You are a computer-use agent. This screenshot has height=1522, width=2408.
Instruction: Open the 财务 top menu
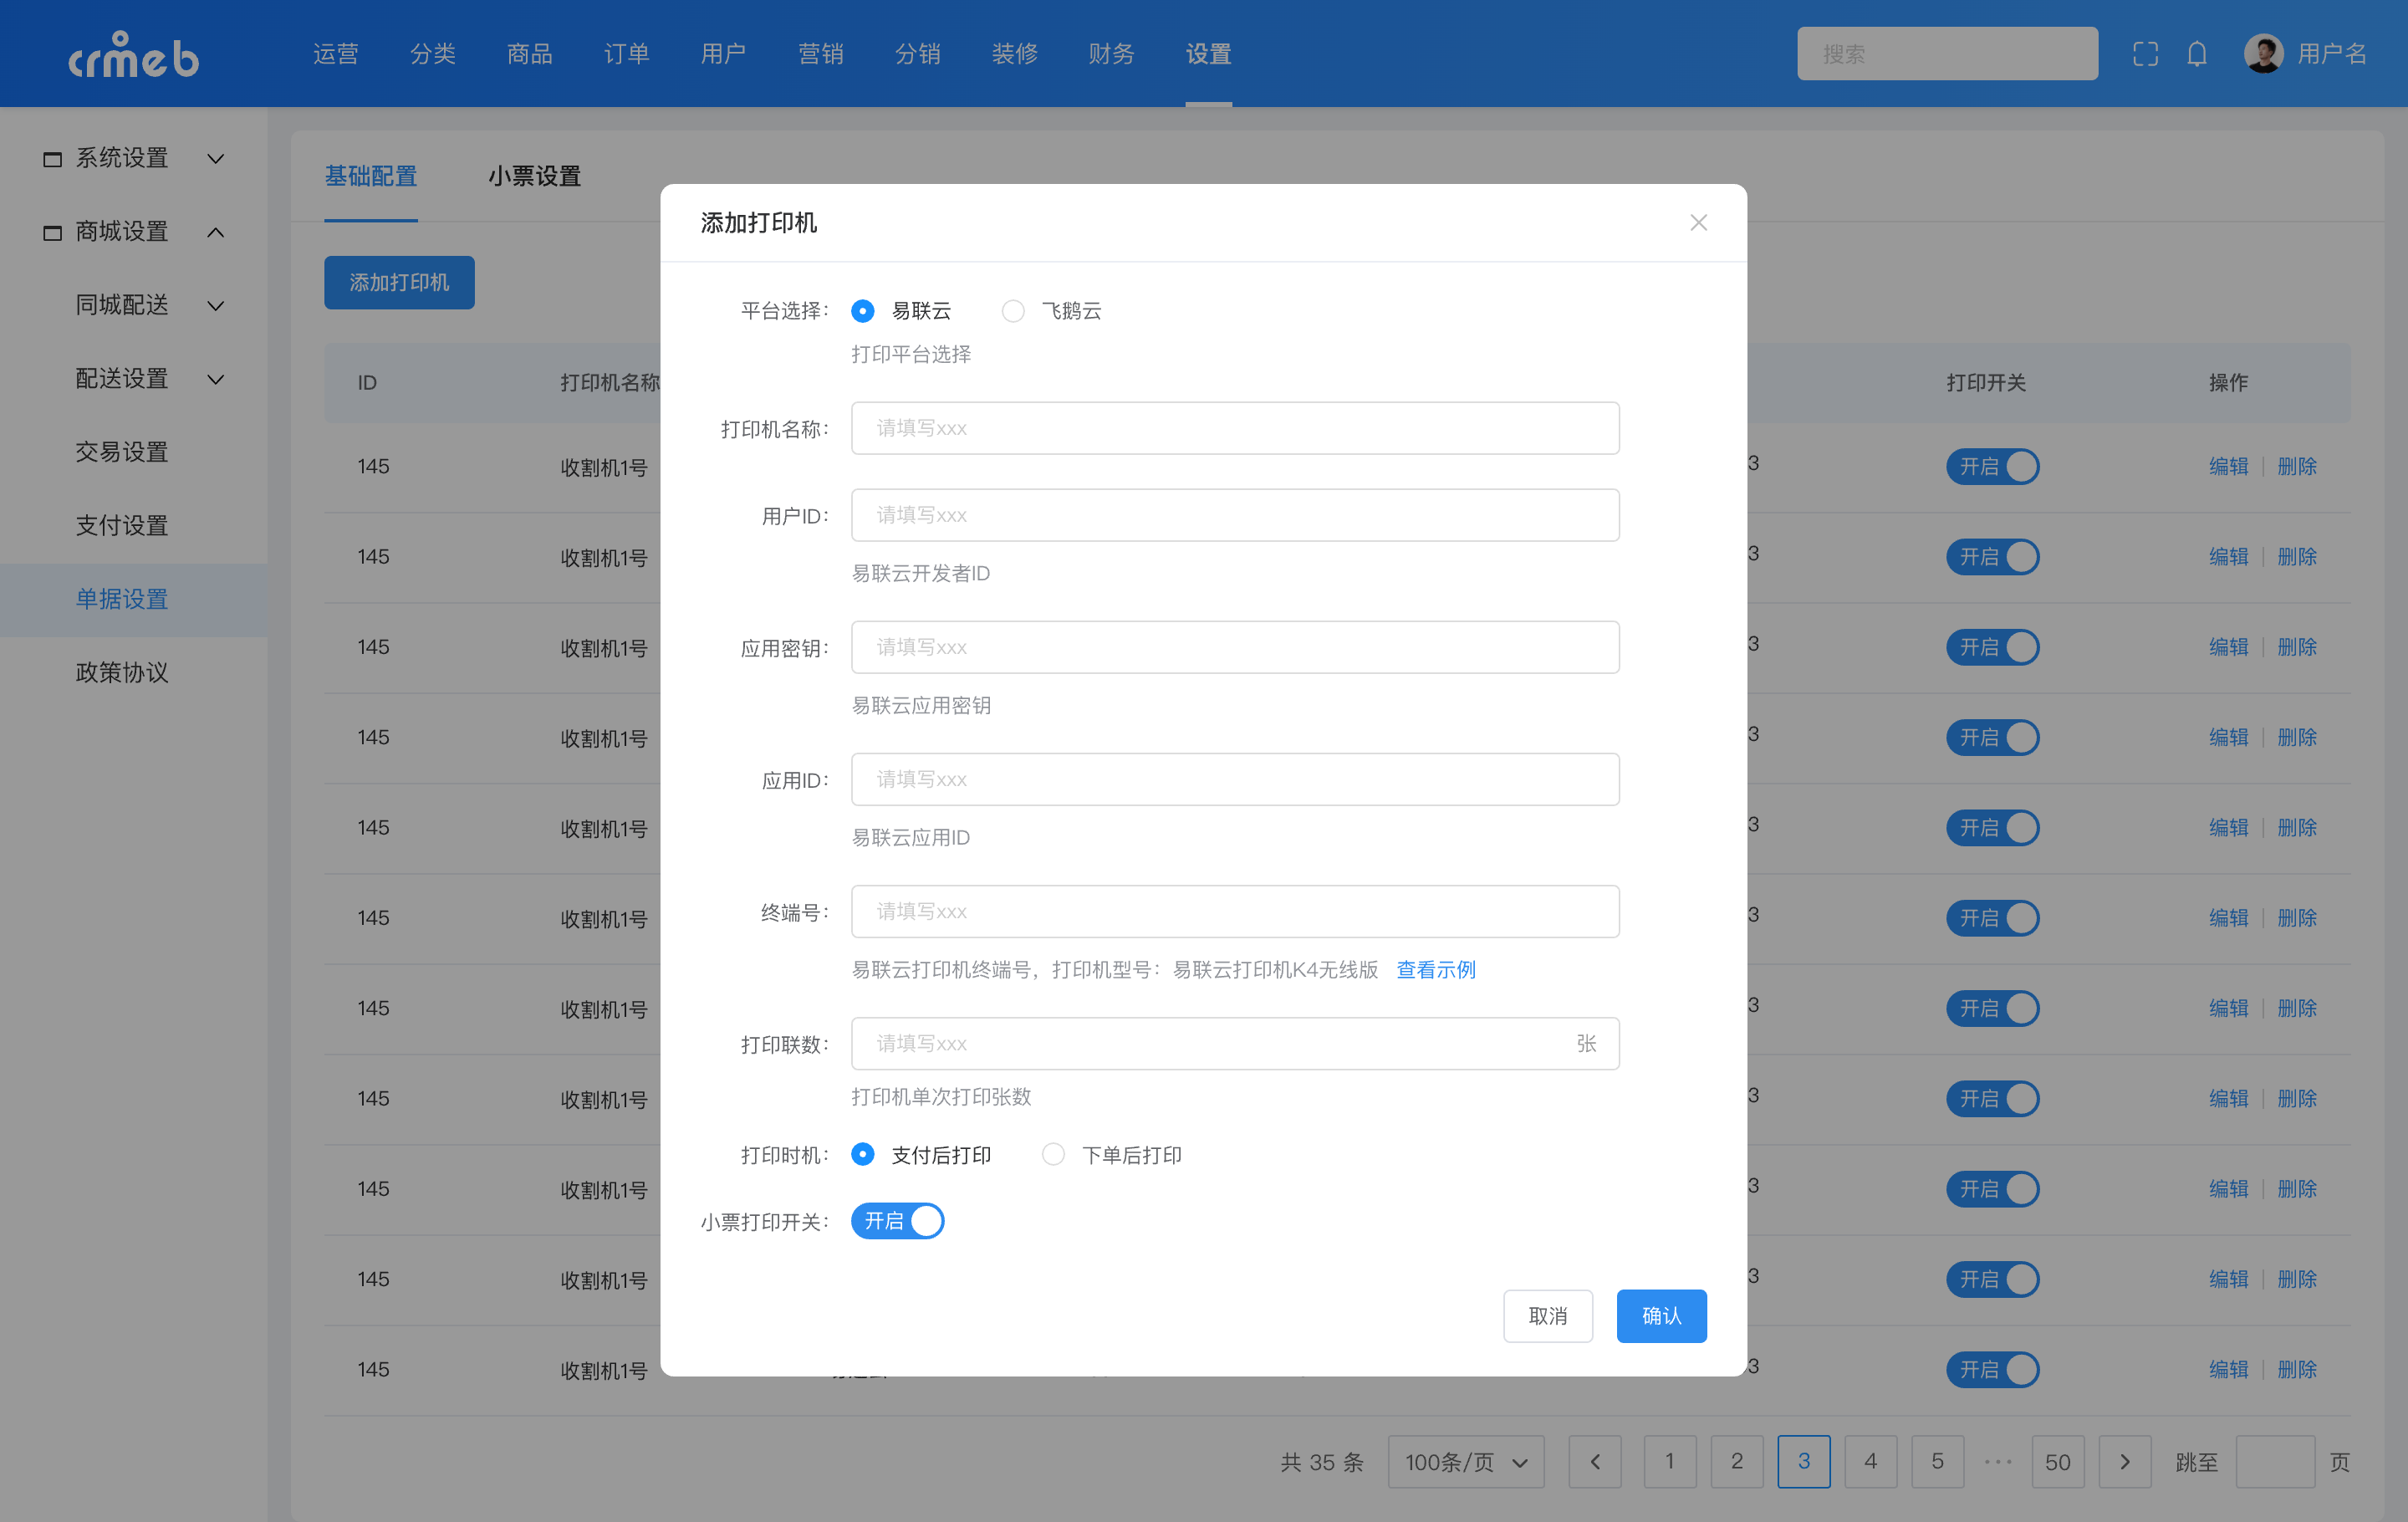[1111, 54]
